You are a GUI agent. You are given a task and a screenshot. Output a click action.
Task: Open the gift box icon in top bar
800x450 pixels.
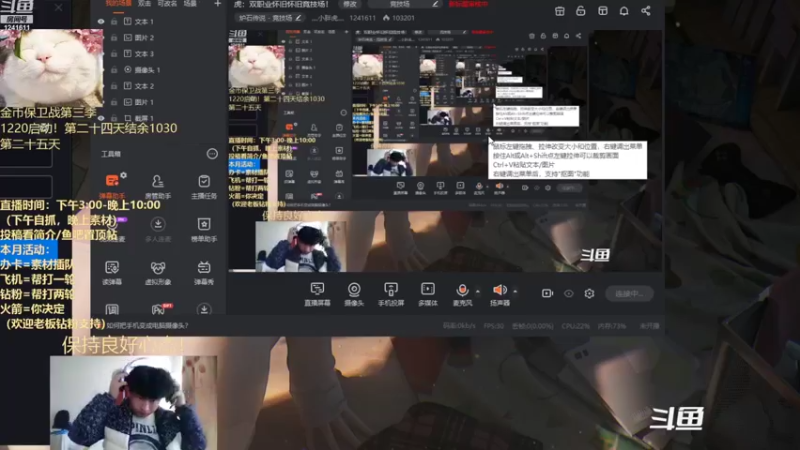(560, 11)
